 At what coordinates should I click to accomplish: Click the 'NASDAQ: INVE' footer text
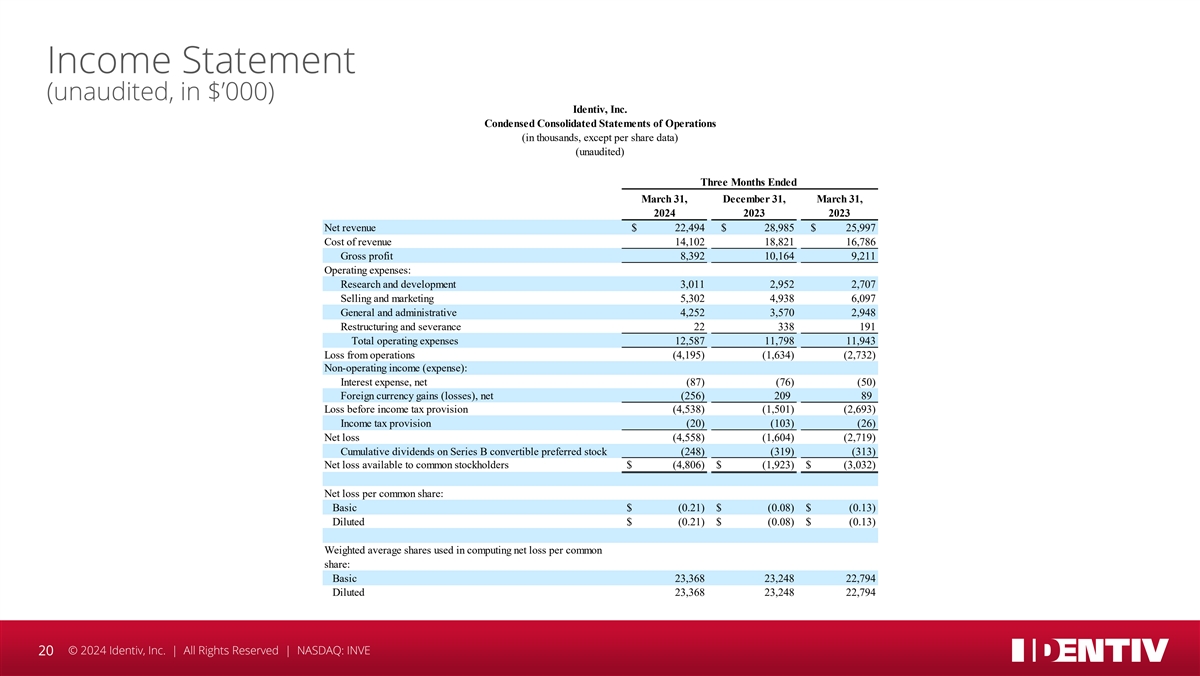point(332,651)
